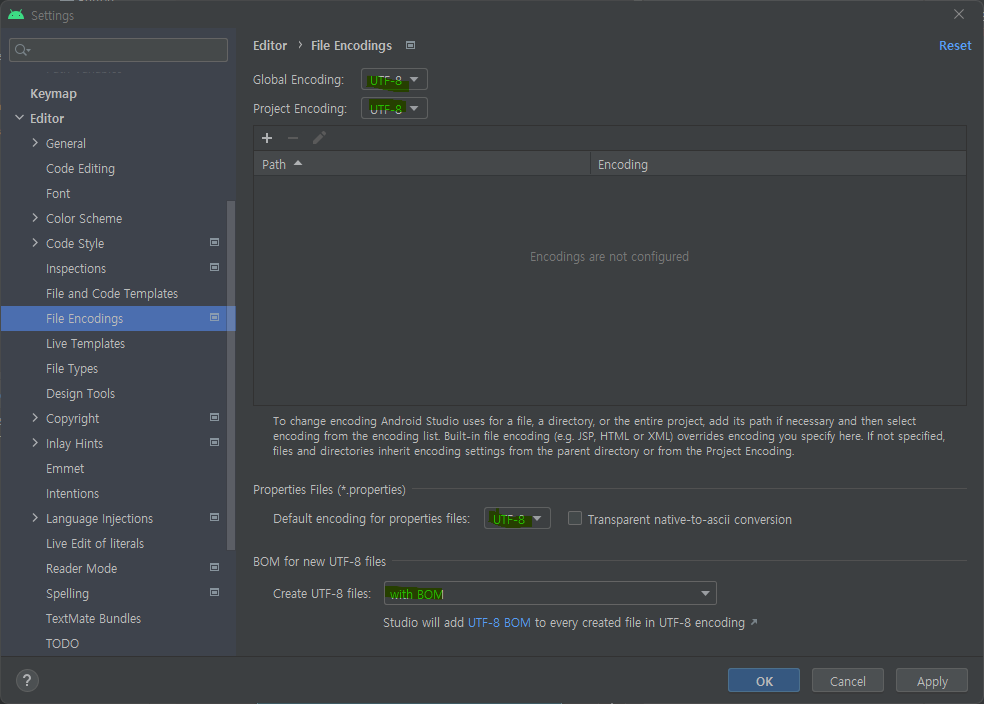Click the project-level icon beside File Encodings heading
Image resolution: width=984 pixels, height=704 pixels.
tap(410, 45)
